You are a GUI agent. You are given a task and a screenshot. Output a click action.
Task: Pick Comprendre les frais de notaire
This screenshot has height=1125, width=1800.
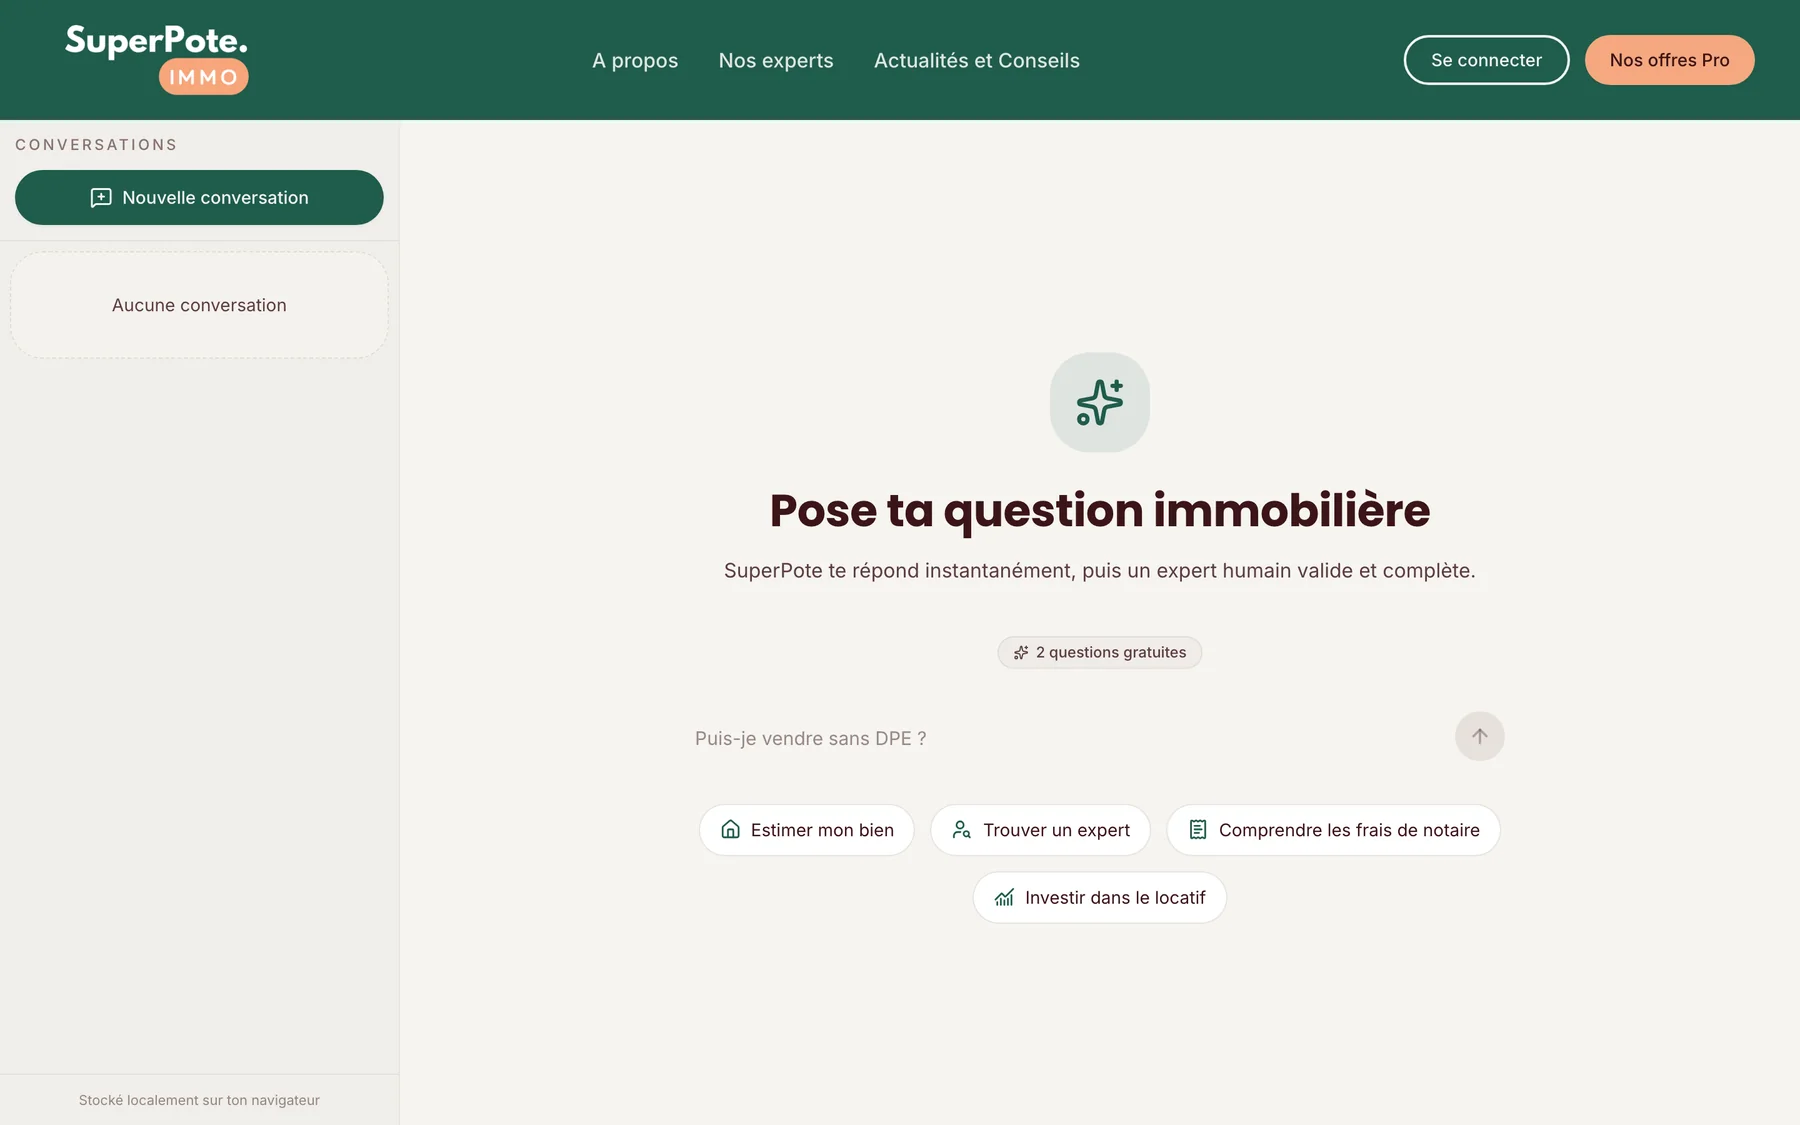coord(1333,829)
